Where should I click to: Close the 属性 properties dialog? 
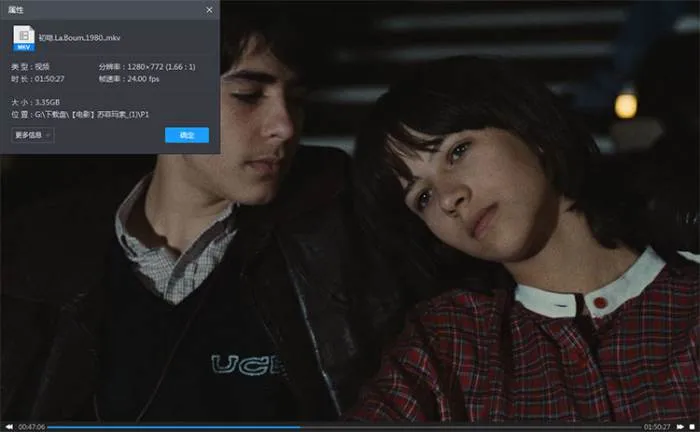click(209, 9)
